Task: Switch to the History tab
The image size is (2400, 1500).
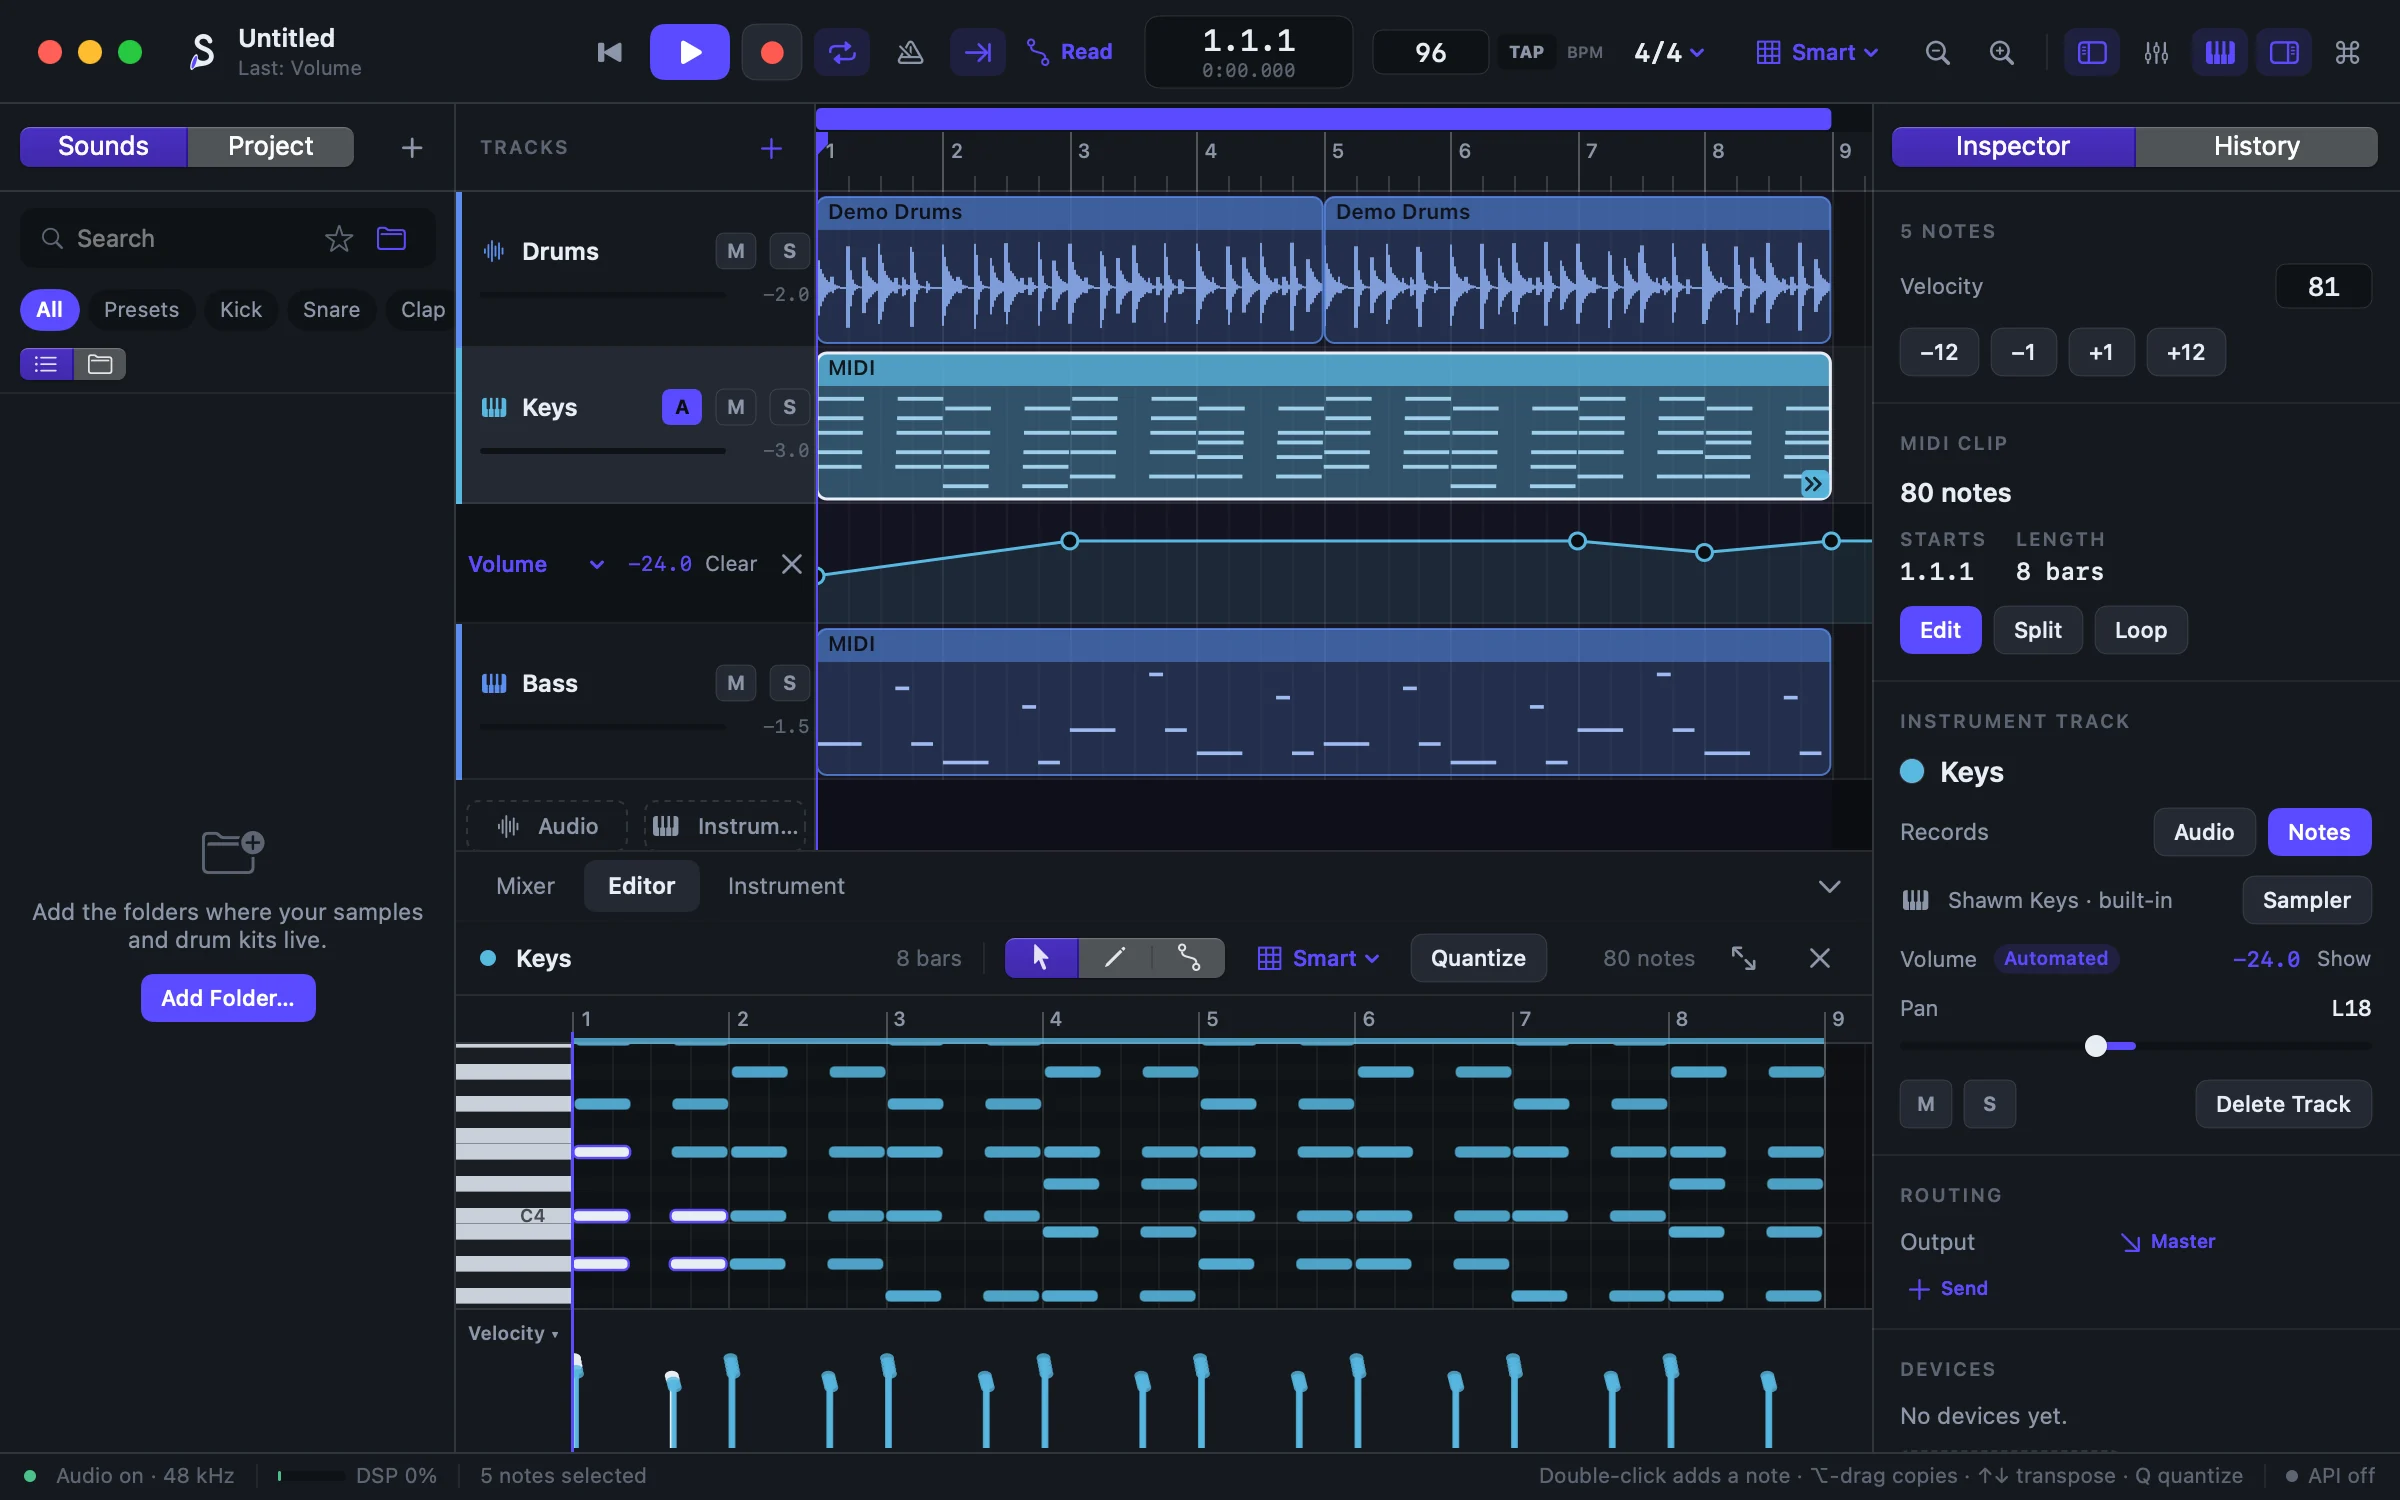Action: (x=2256, y=146)
